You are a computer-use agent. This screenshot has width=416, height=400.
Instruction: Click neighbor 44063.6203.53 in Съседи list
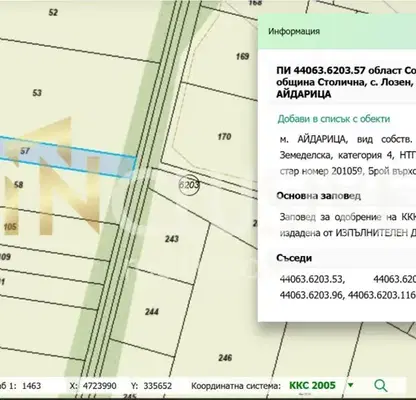click(x=312, y=279)
